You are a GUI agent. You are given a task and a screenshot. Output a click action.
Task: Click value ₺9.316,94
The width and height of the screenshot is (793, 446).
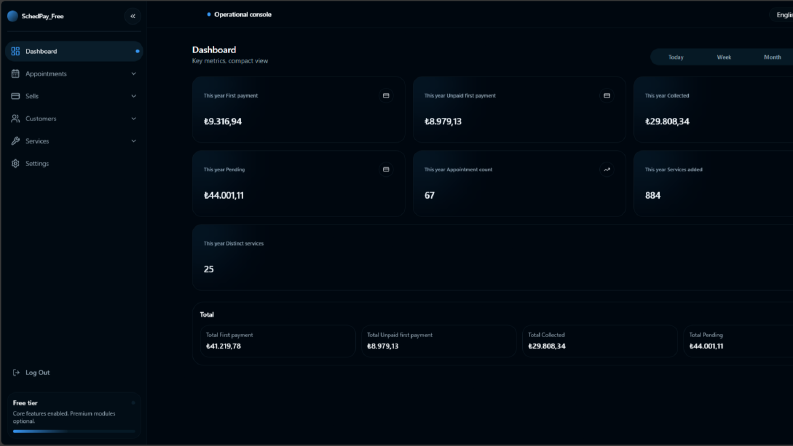point(223,121)
